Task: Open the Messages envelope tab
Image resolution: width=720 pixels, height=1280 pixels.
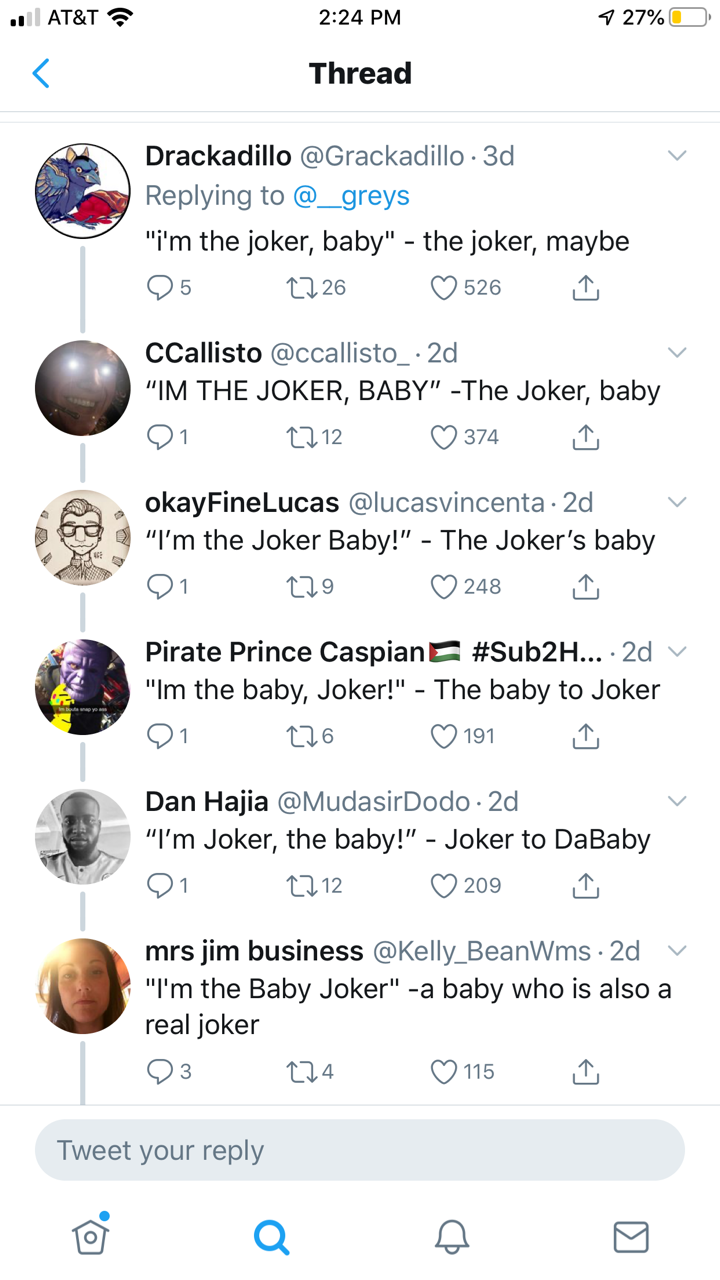Action: (630, 1237)
